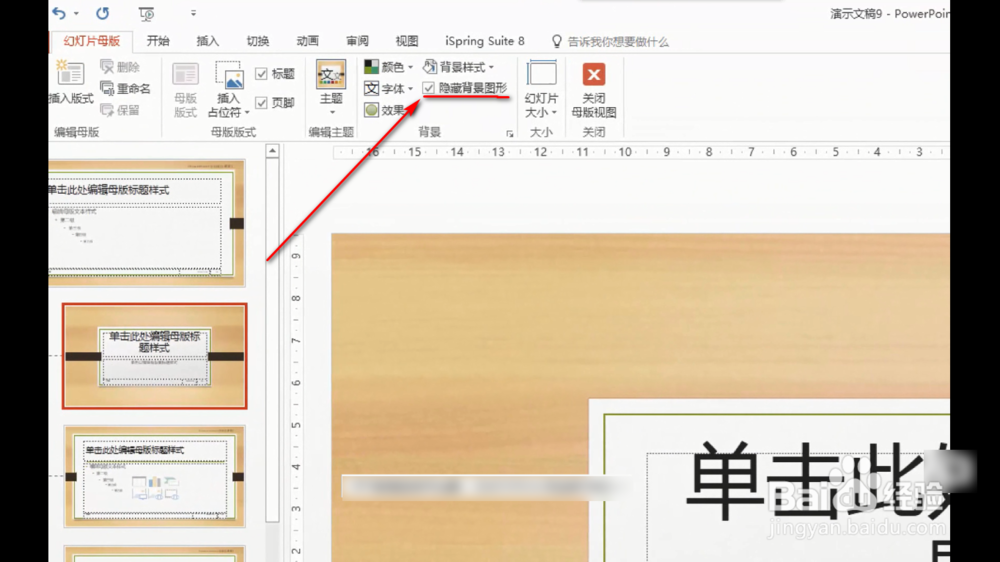Select the title and content layout thumbnail
The image size is (1000, 562).
pos(154,477)
